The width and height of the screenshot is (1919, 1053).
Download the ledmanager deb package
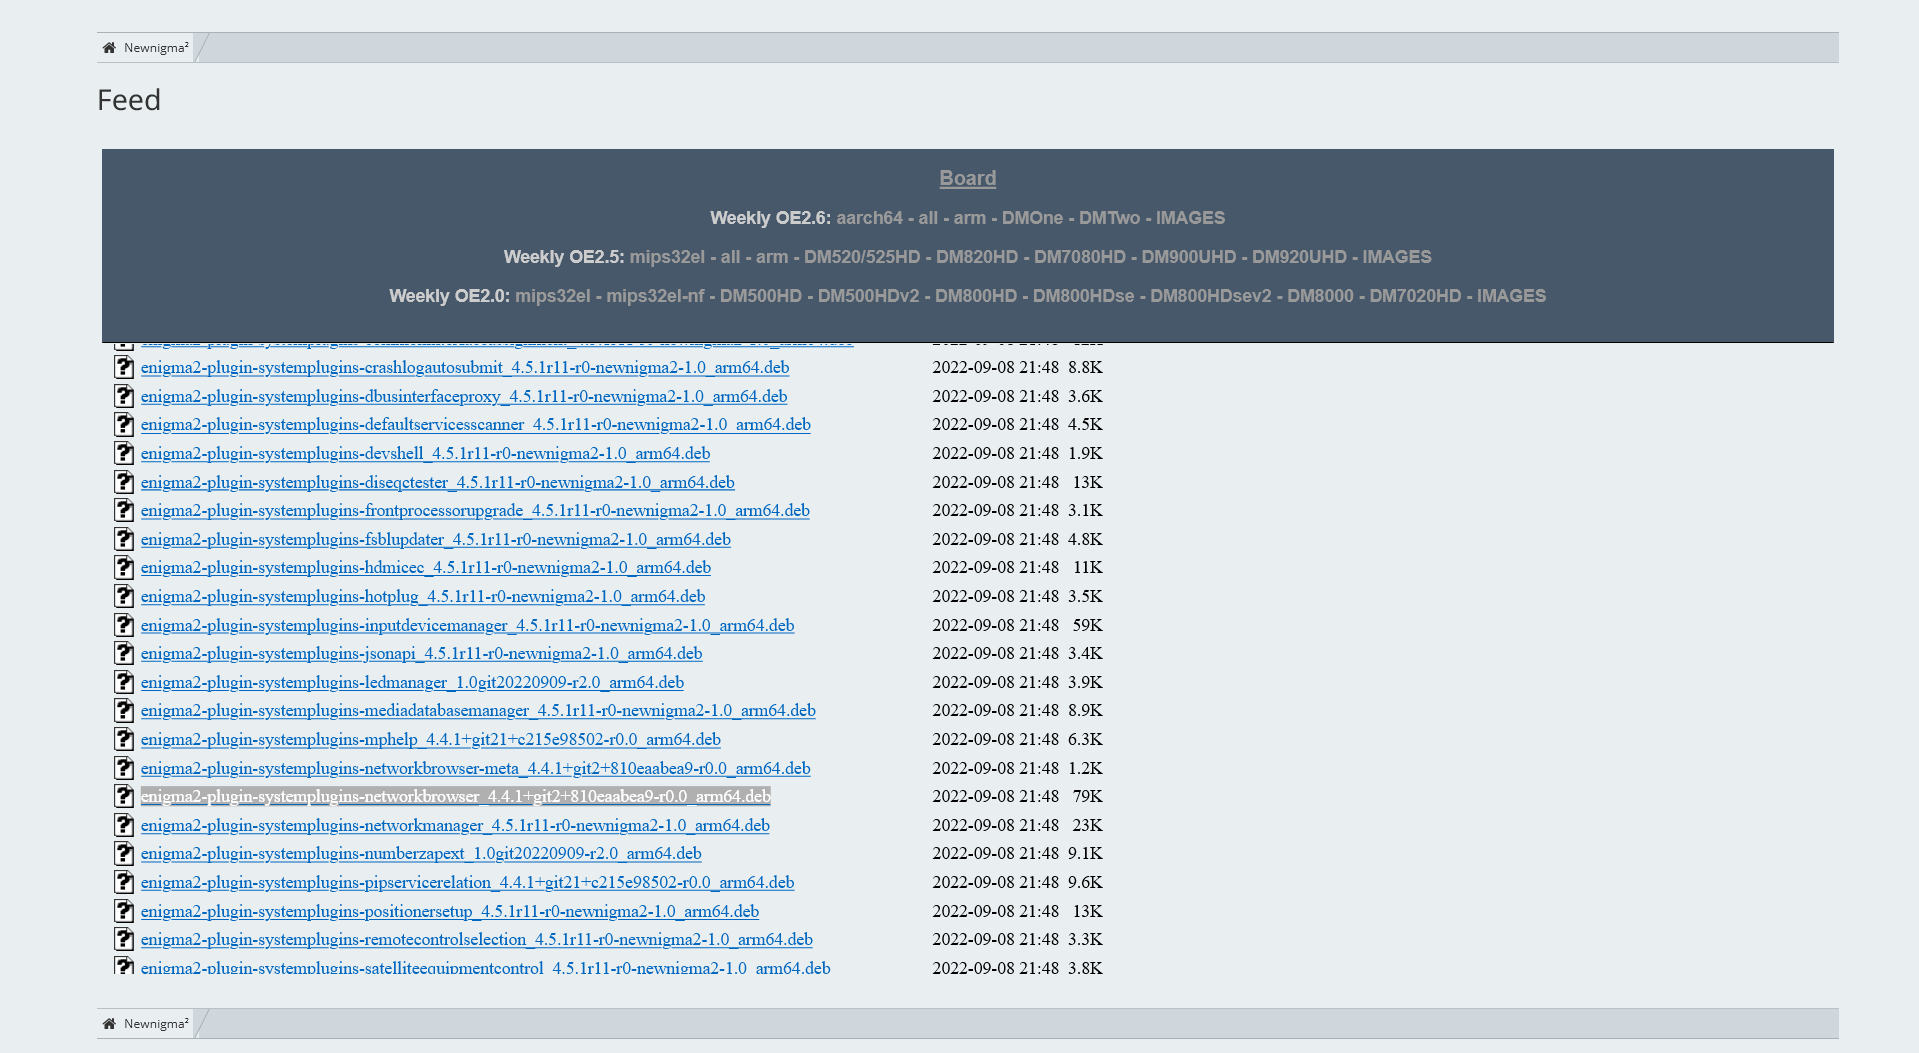click(x=412, y=683)
